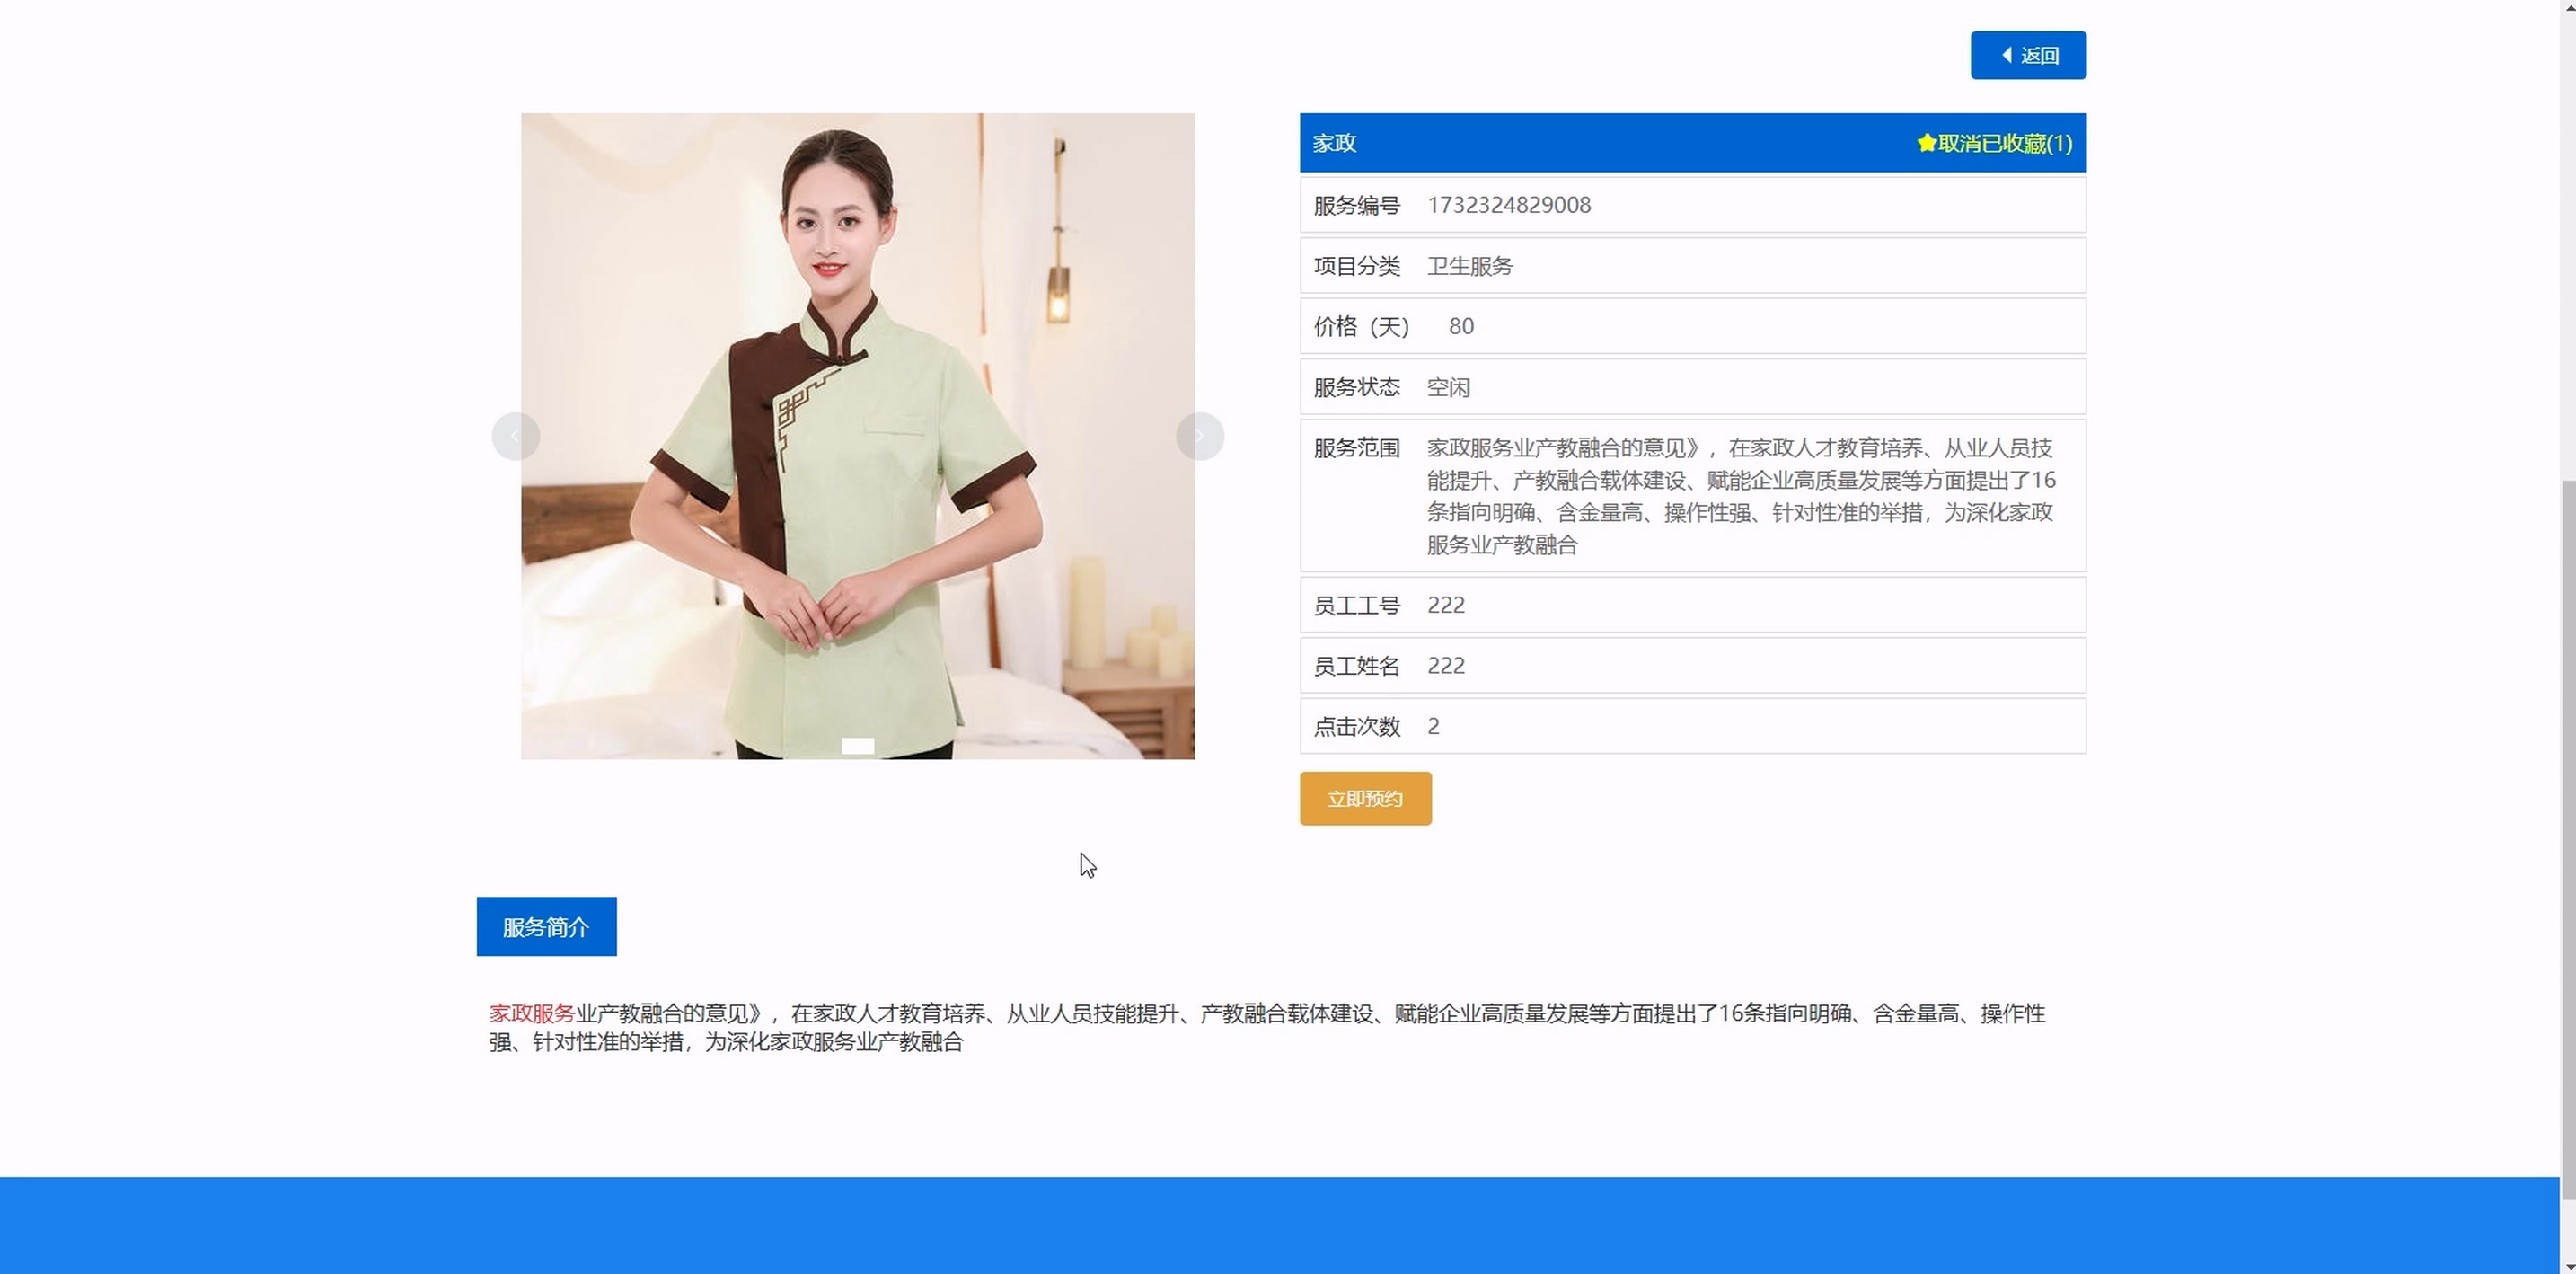
Task: Click the 员工工号 row value 222
Action: 1445,605
